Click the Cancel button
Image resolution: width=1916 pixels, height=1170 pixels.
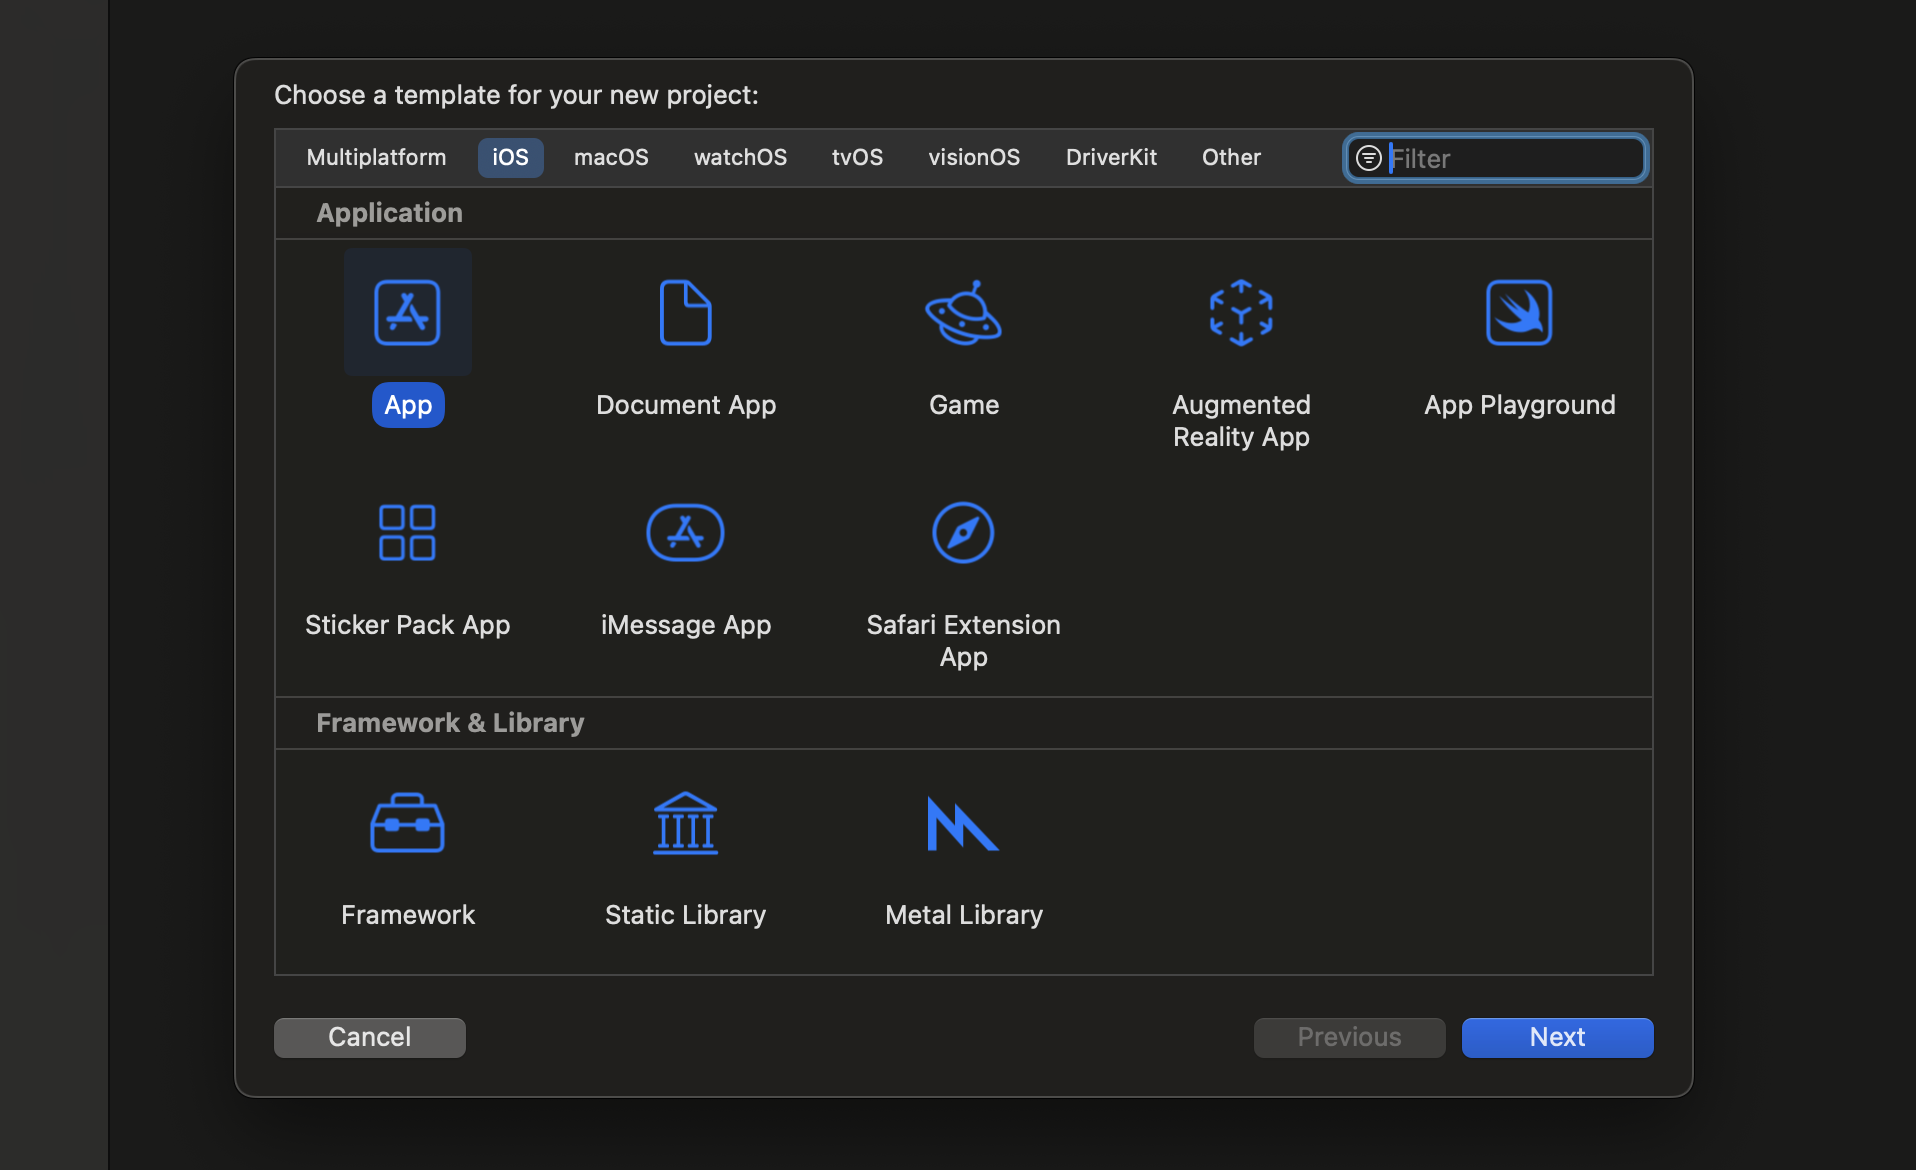pyautogui.click(x=370, y=1037)
